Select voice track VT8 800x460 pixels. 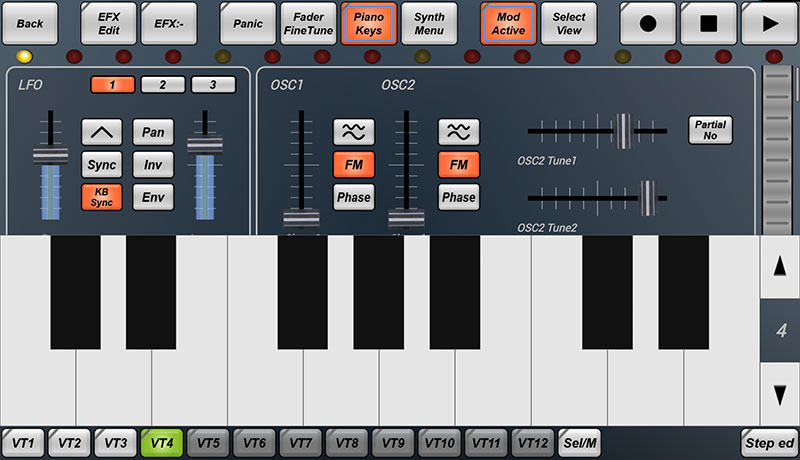coord(347,443)
